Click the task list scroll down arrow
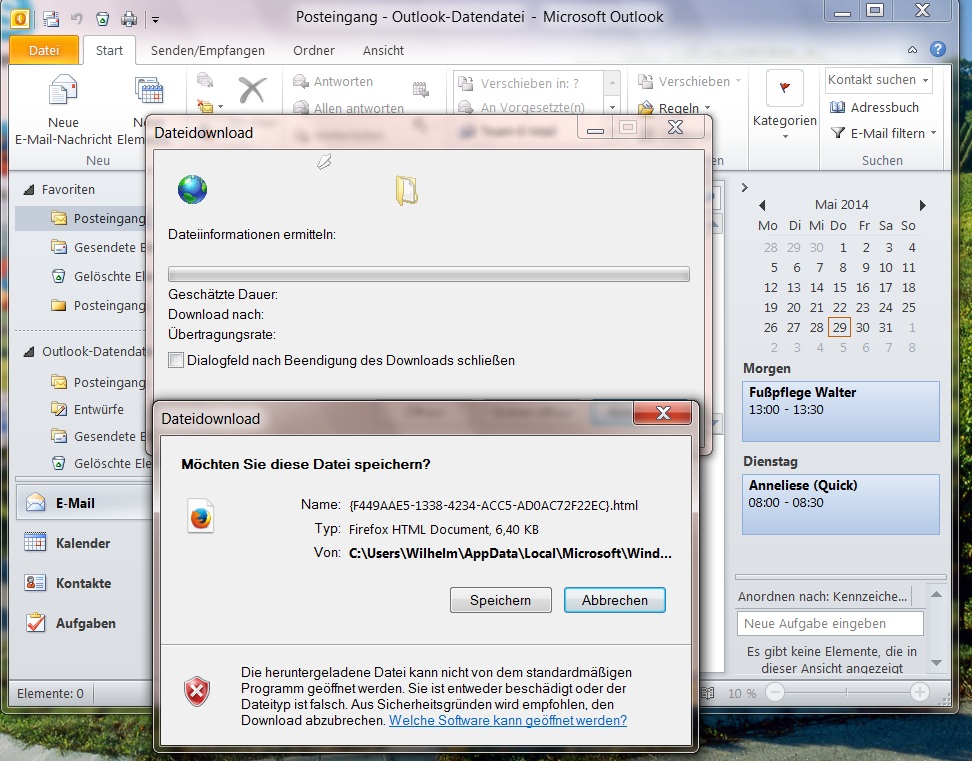The width and height of the screenshot is (972, 761). 936,662
